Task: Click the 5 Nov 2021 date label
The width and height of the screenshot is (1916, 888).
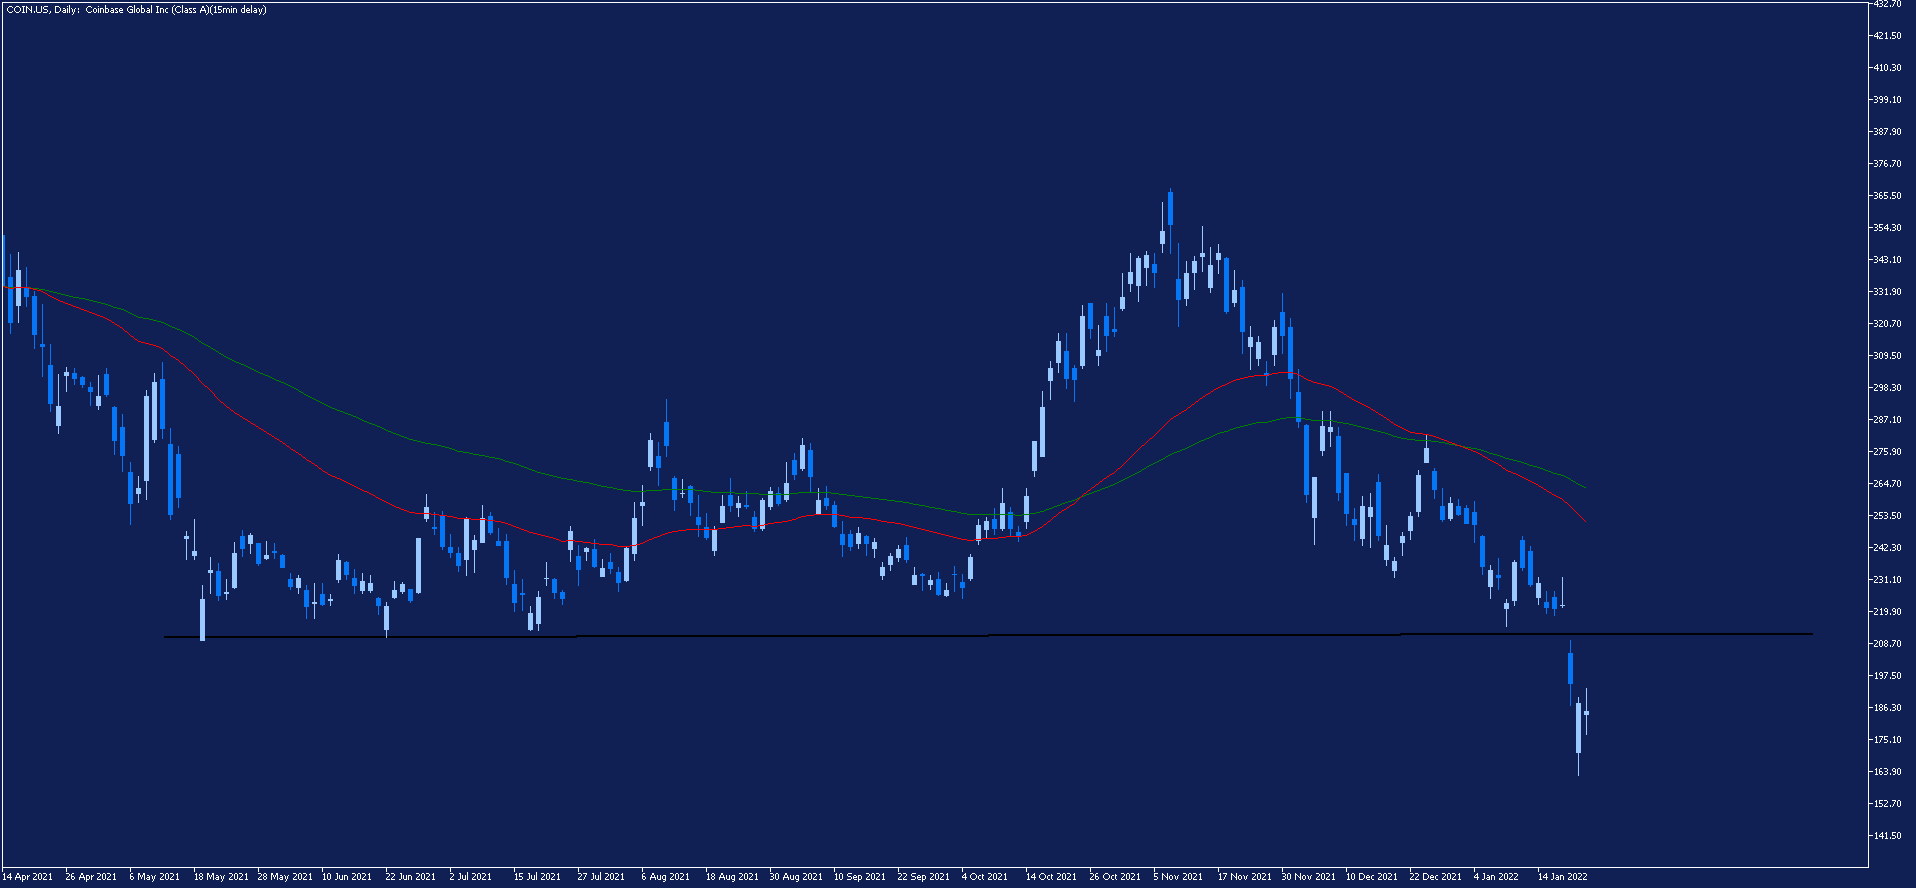Action: pos(1178,877)
